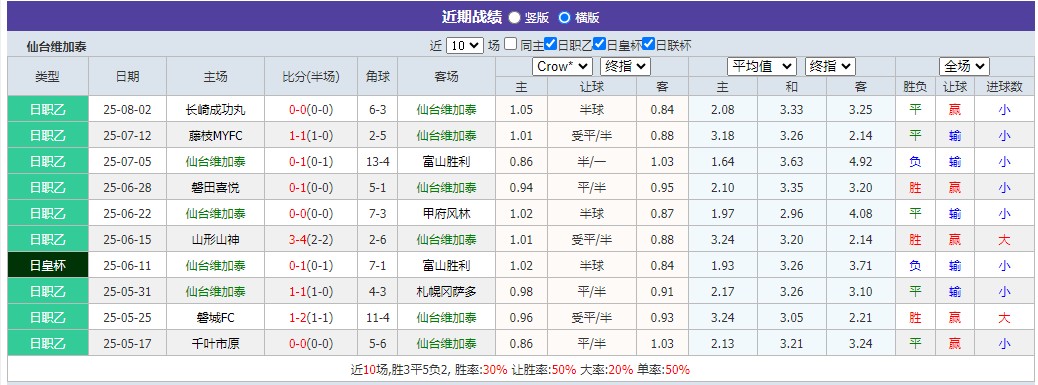
Task: Click the draw odds value 2.96
Action: (x=792, y=214)
